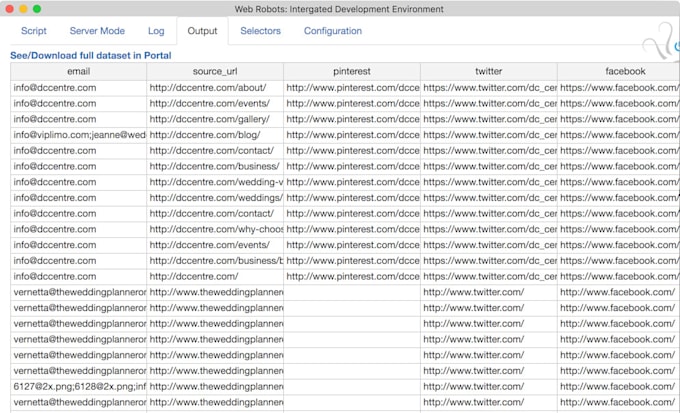The height and width of the screenshot is (413, 680).
Task: Click the facebook column header
Action: [619, 71]
